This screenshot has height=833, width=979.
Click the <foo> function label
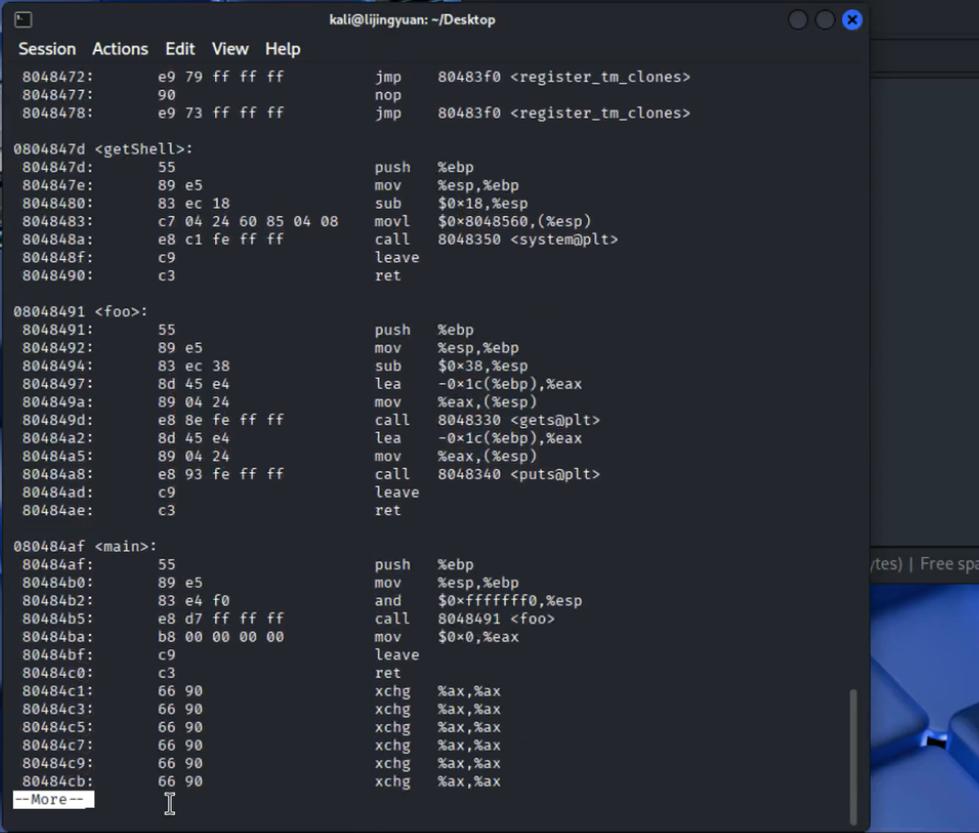click(121, 311)
